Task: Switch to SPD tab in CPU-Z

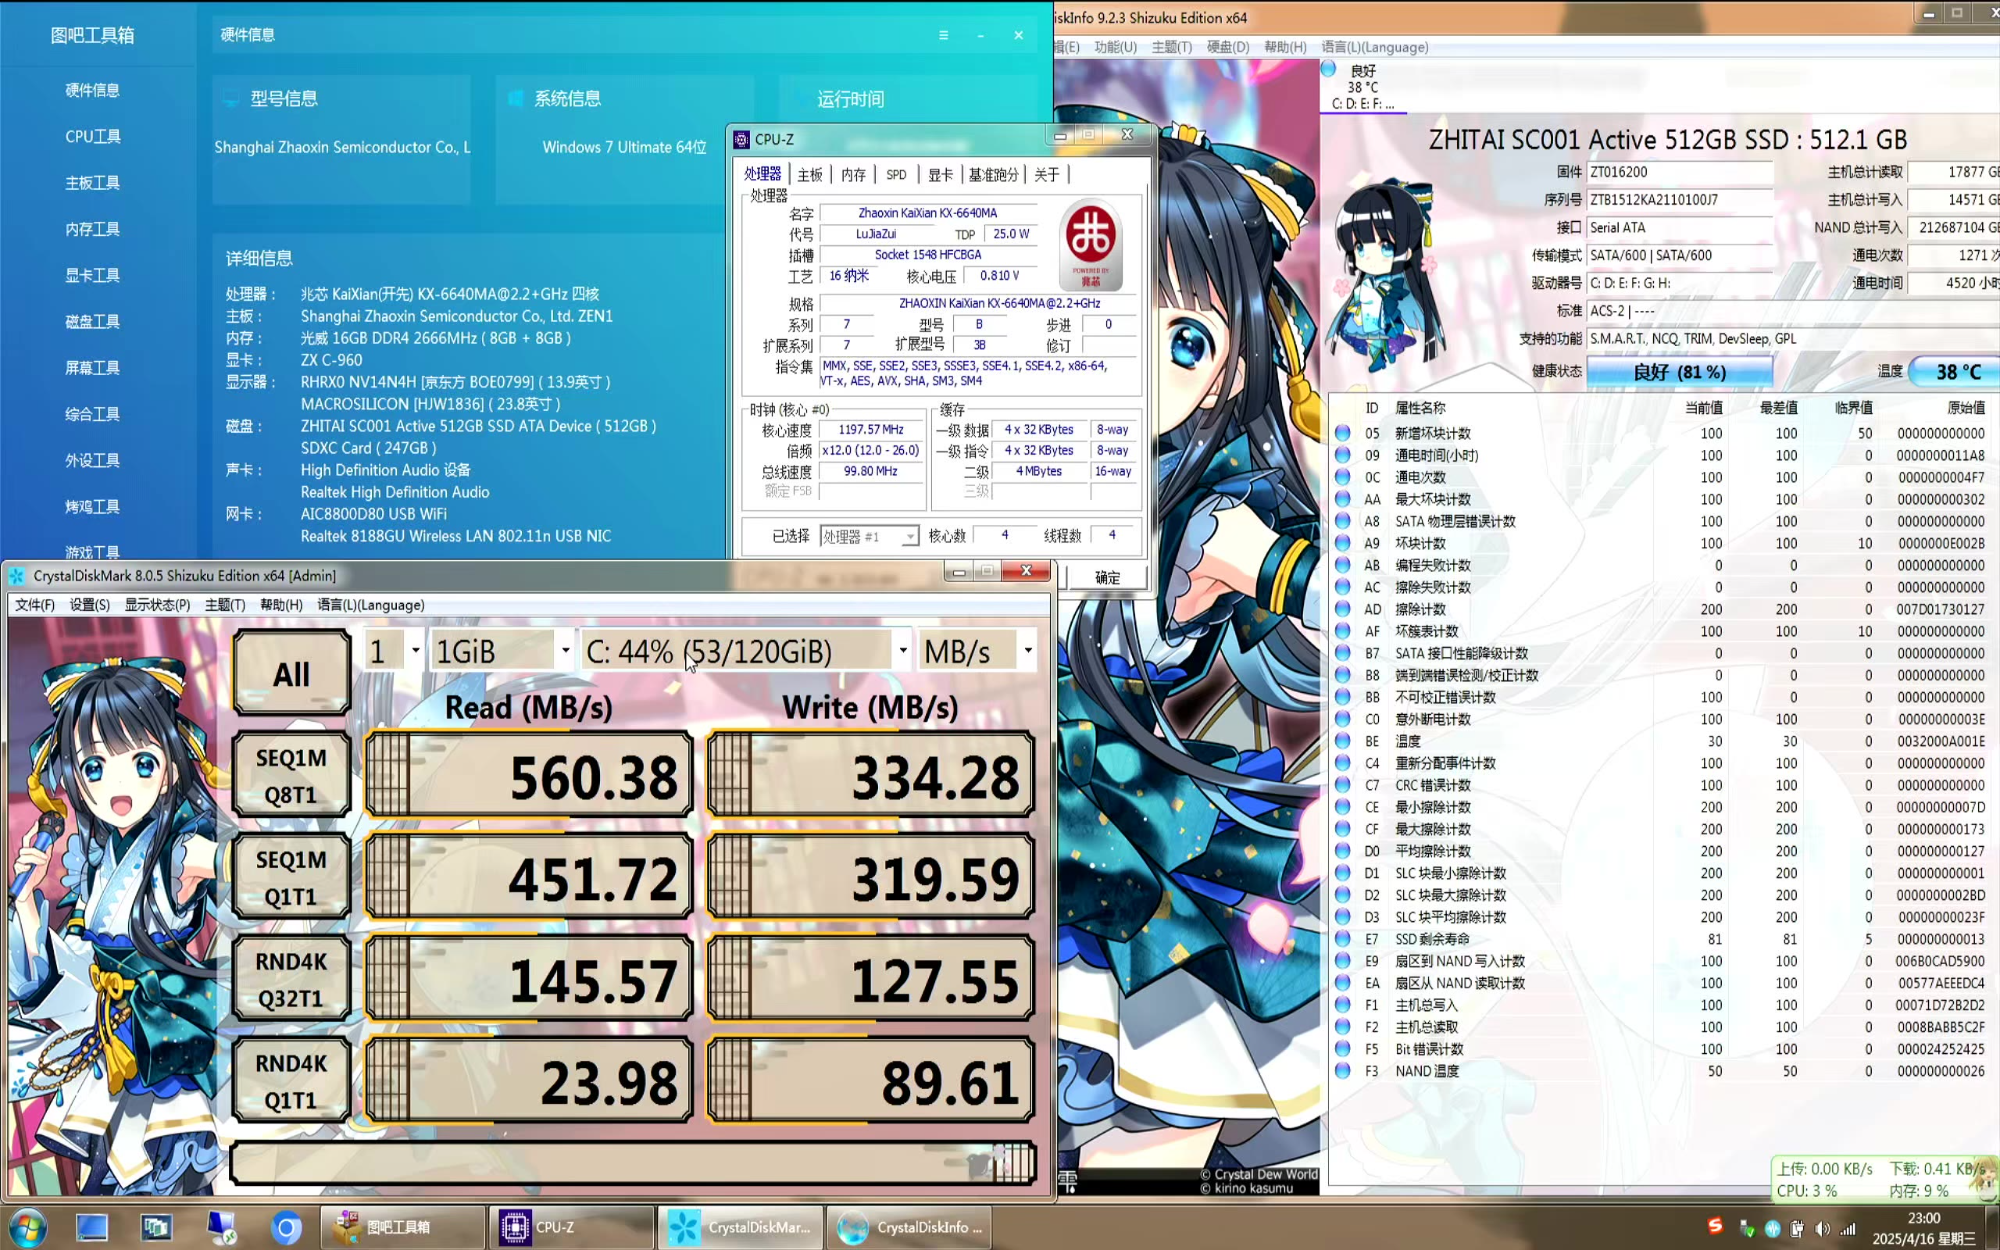Action: click(x=896, y=175)
